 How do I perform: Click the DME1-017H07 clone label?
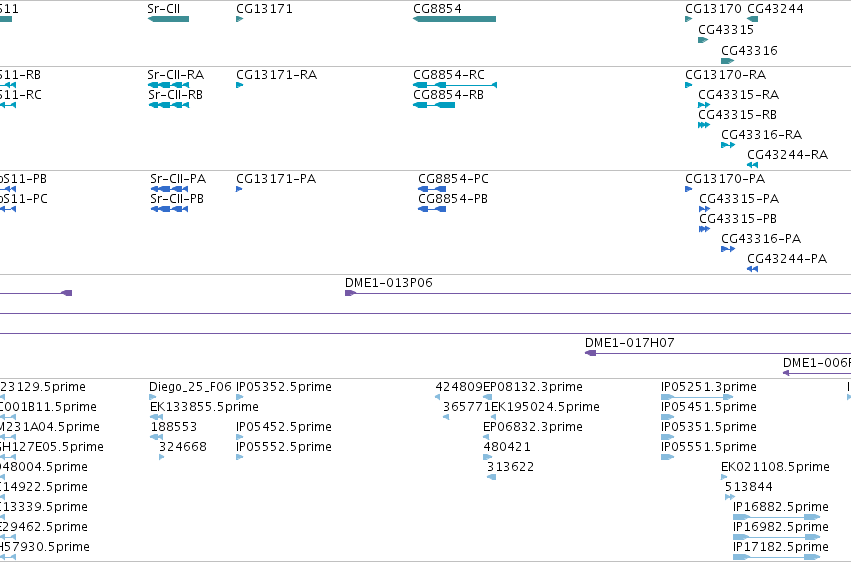(630, 343)
